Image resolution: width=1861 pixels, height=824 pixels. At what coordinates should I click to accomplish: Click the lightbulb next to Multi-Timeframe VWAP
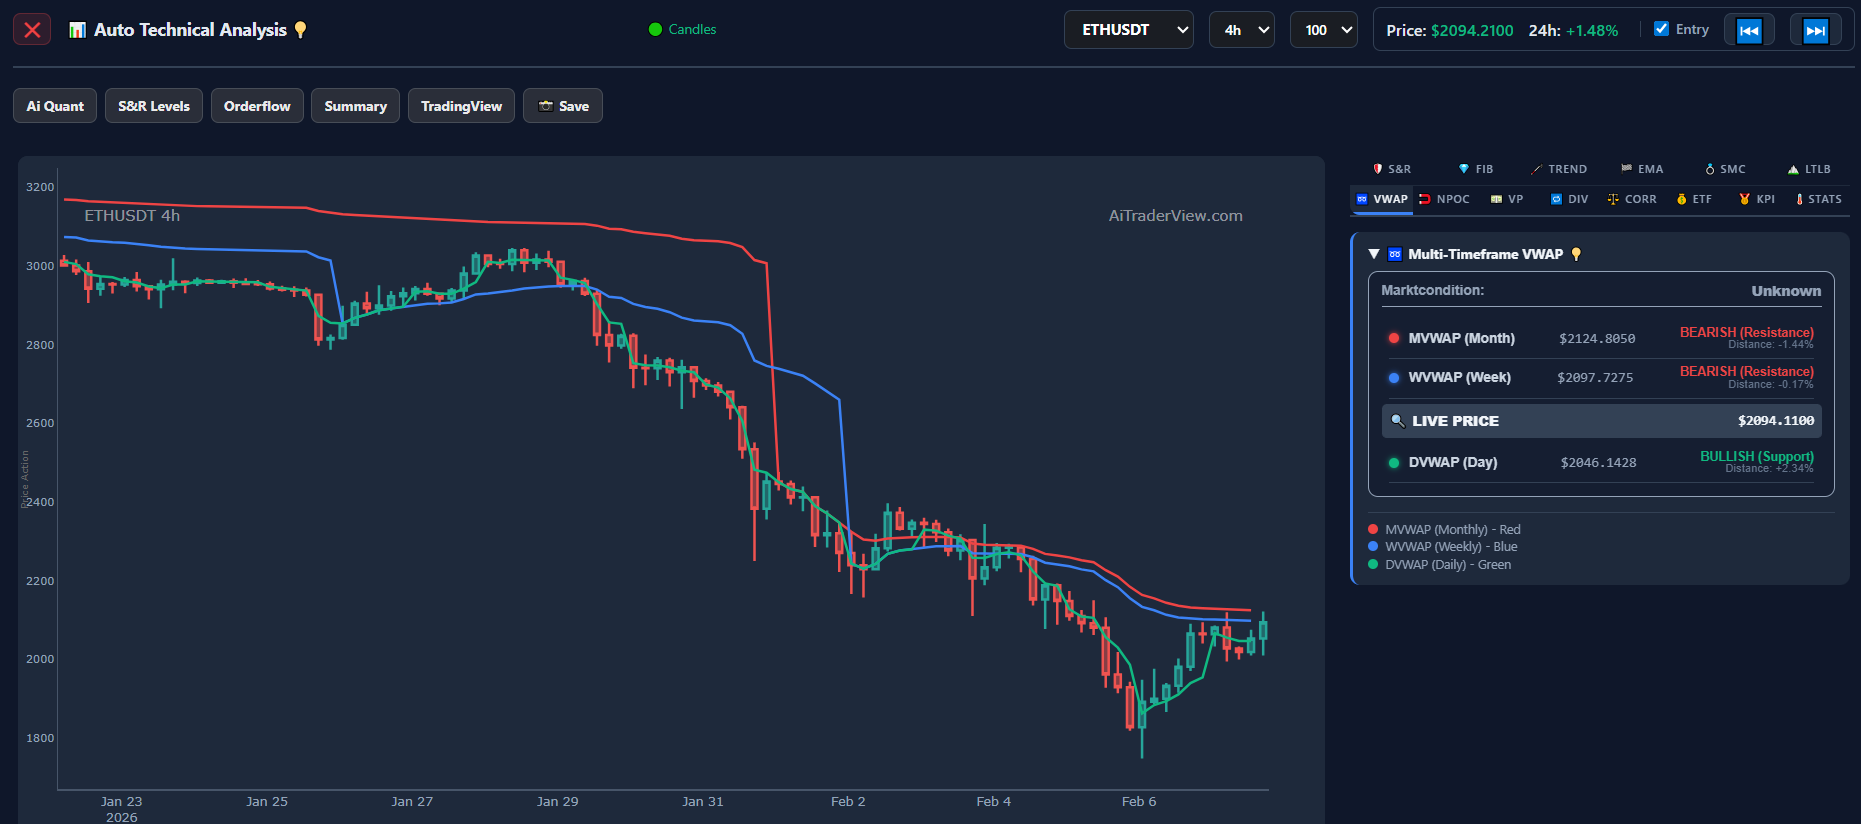[x=1576, y=254]
